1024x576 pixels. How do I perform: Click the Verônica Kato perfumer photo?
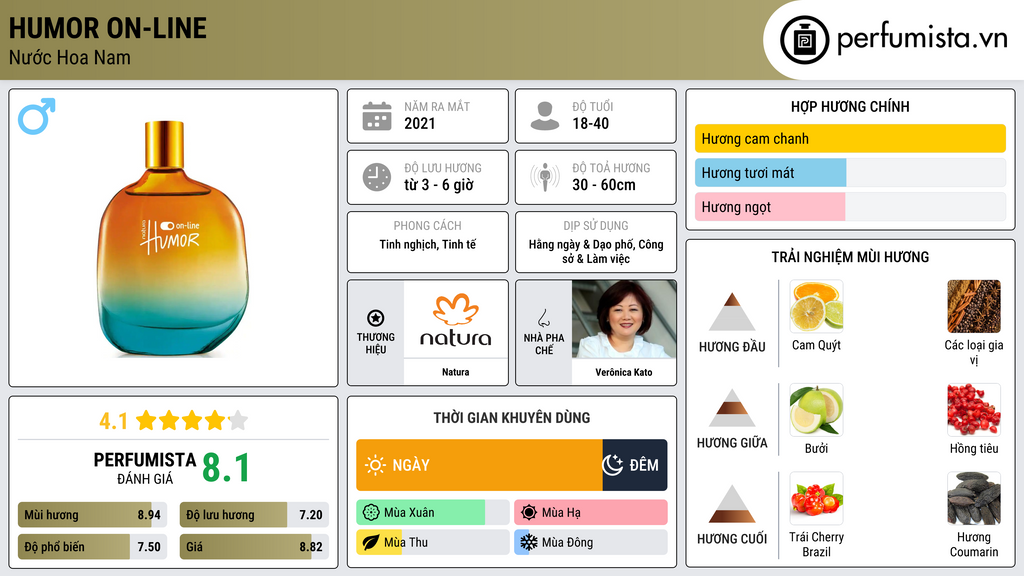pyautogui.click(x=624, y=319)
